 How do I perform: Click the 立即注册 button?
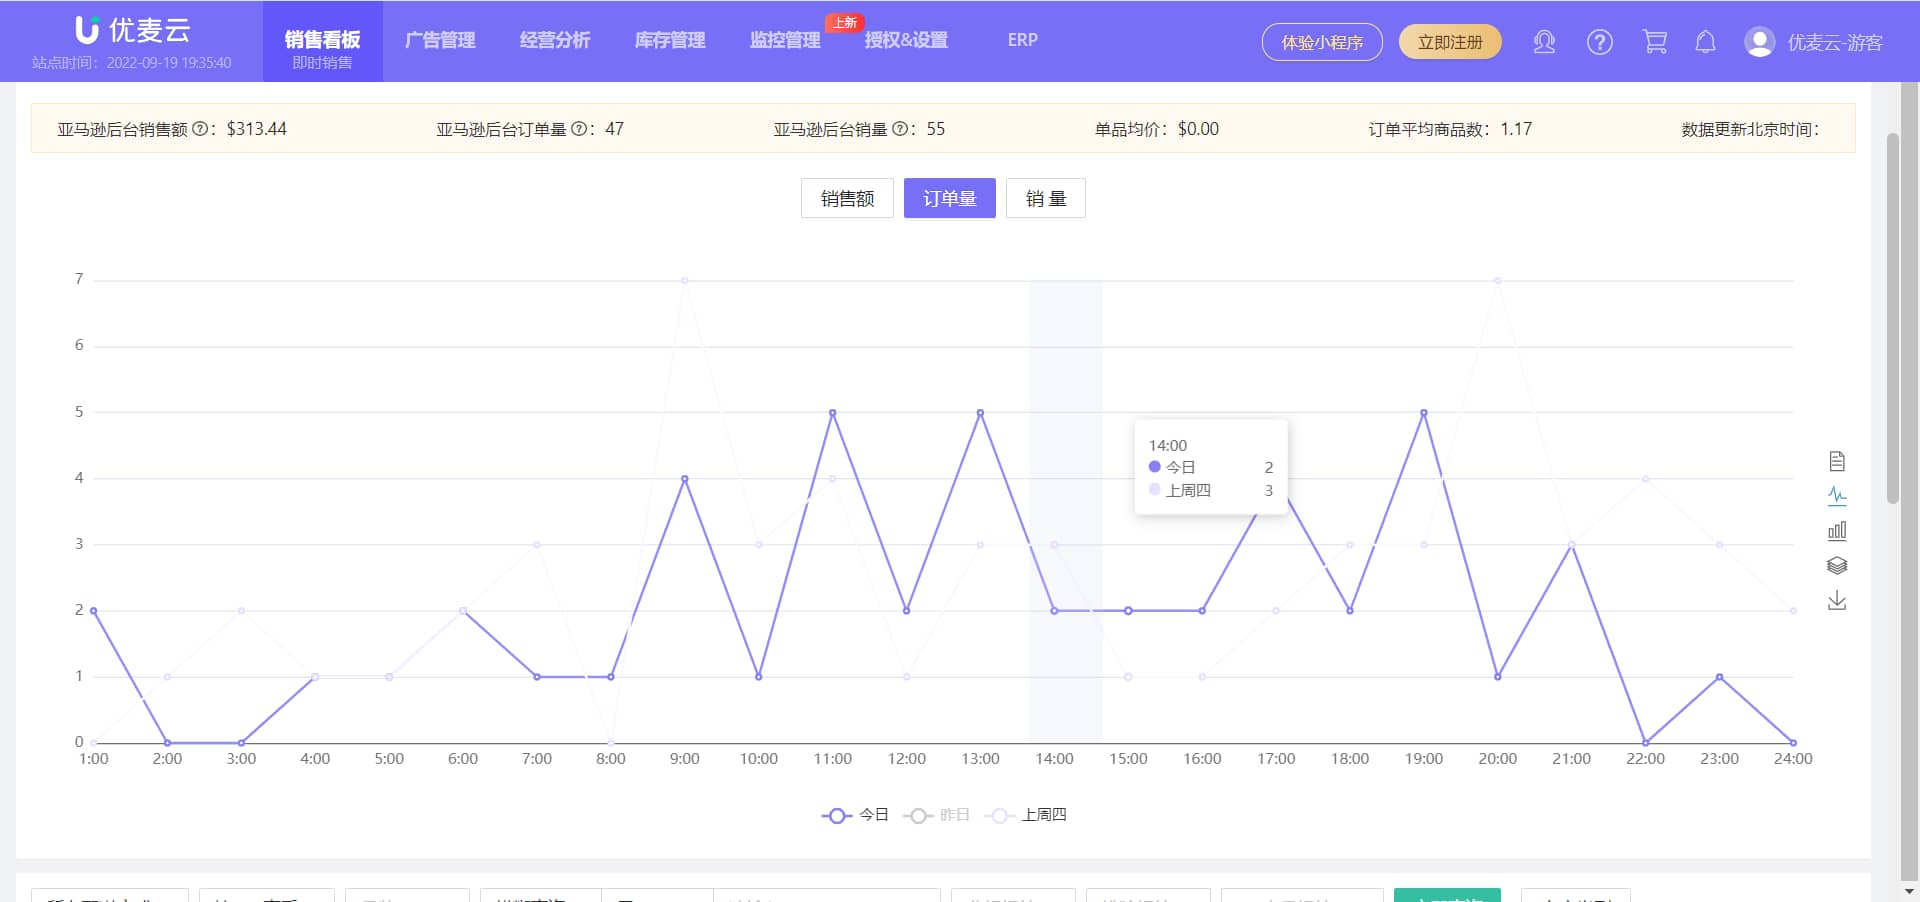1450,42
